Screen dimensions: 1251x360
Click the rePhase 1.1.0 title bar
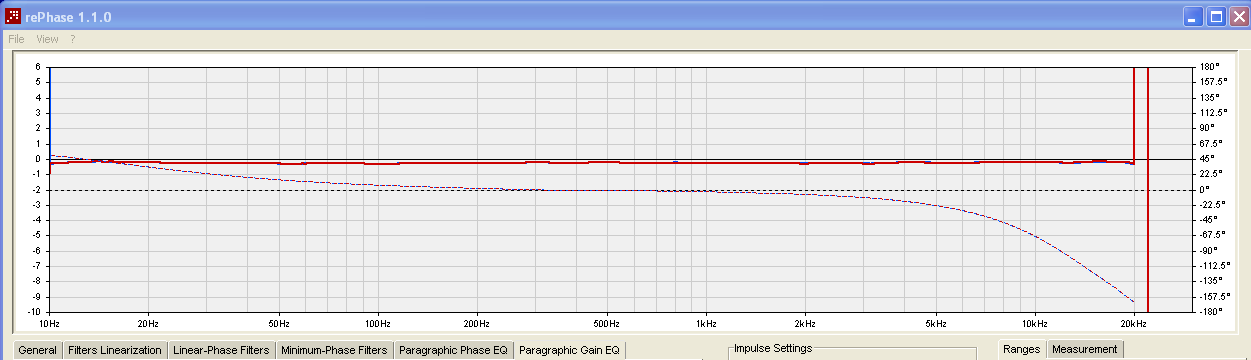[600, 17]
